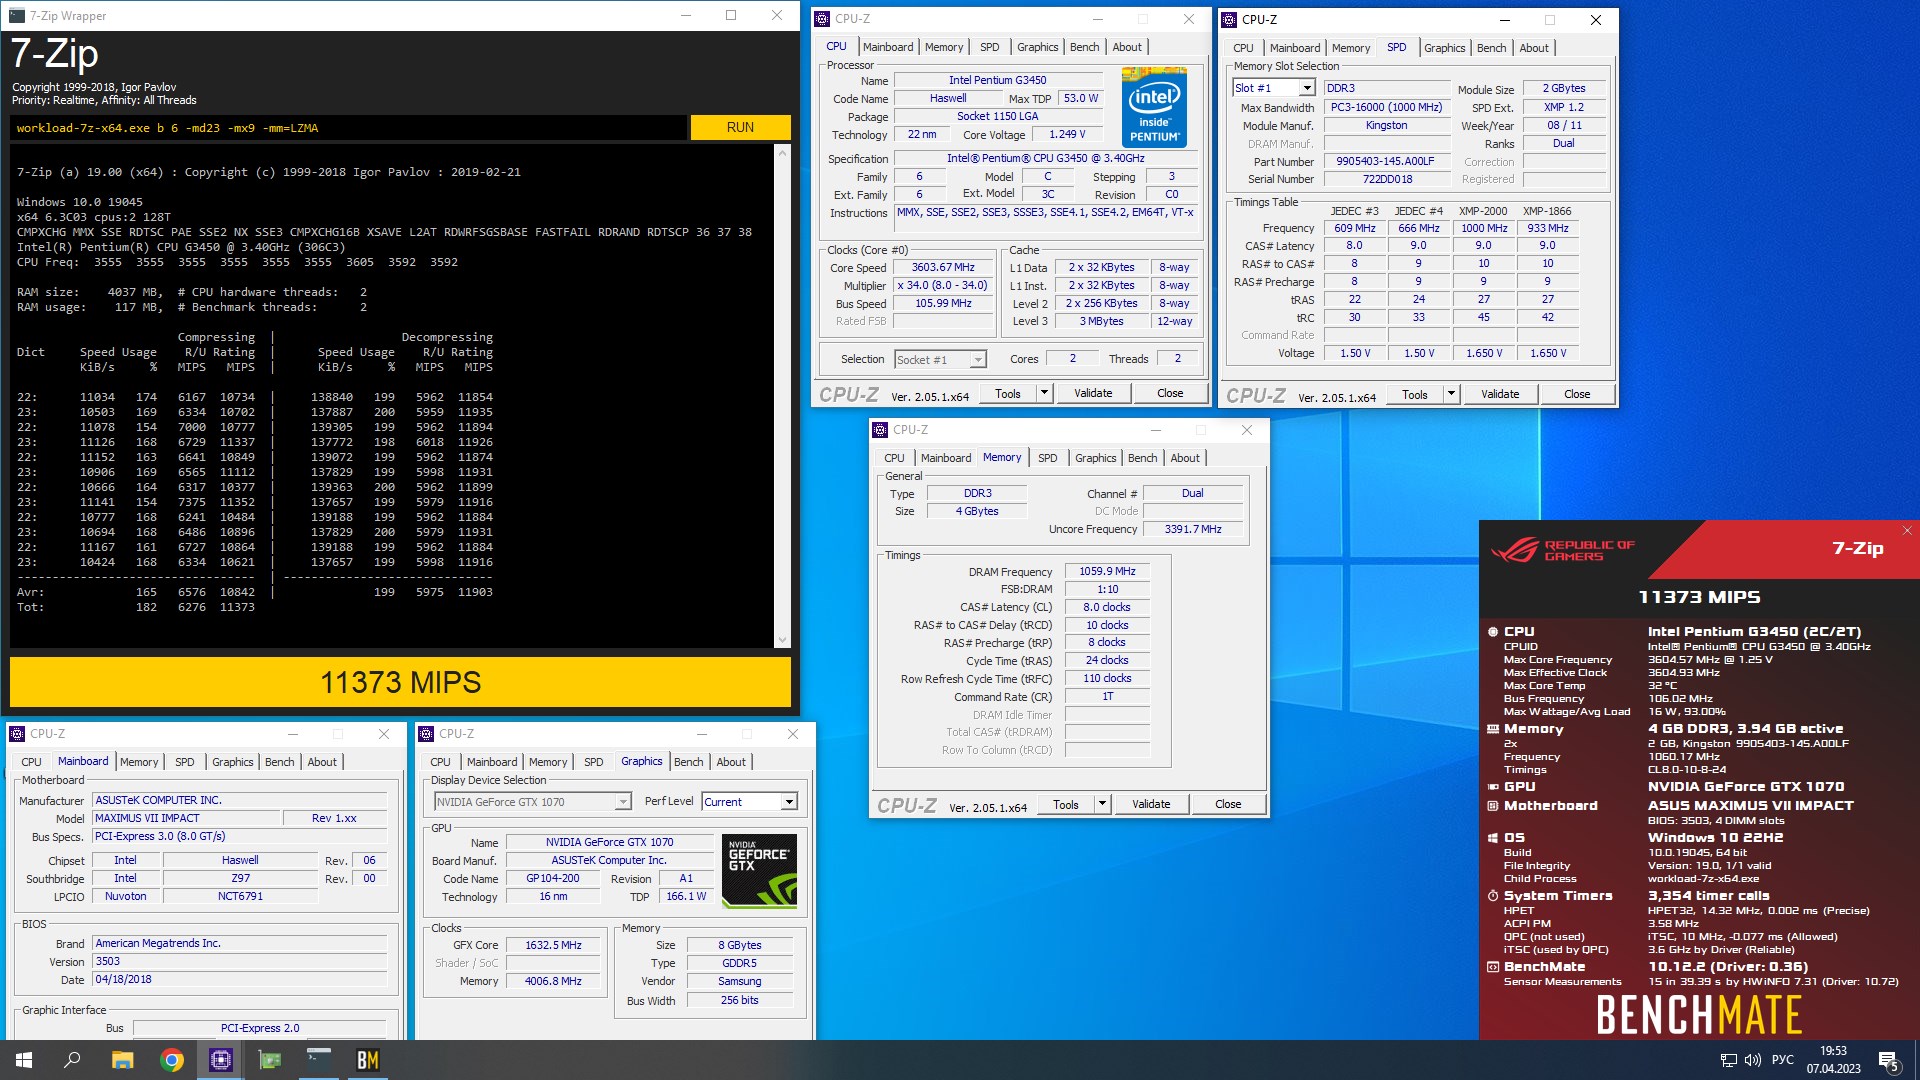The image size is (1920, 1080).
Task: Open the 7-Zip Wrapper taskbar icon
Action: tap(319, 1060)
